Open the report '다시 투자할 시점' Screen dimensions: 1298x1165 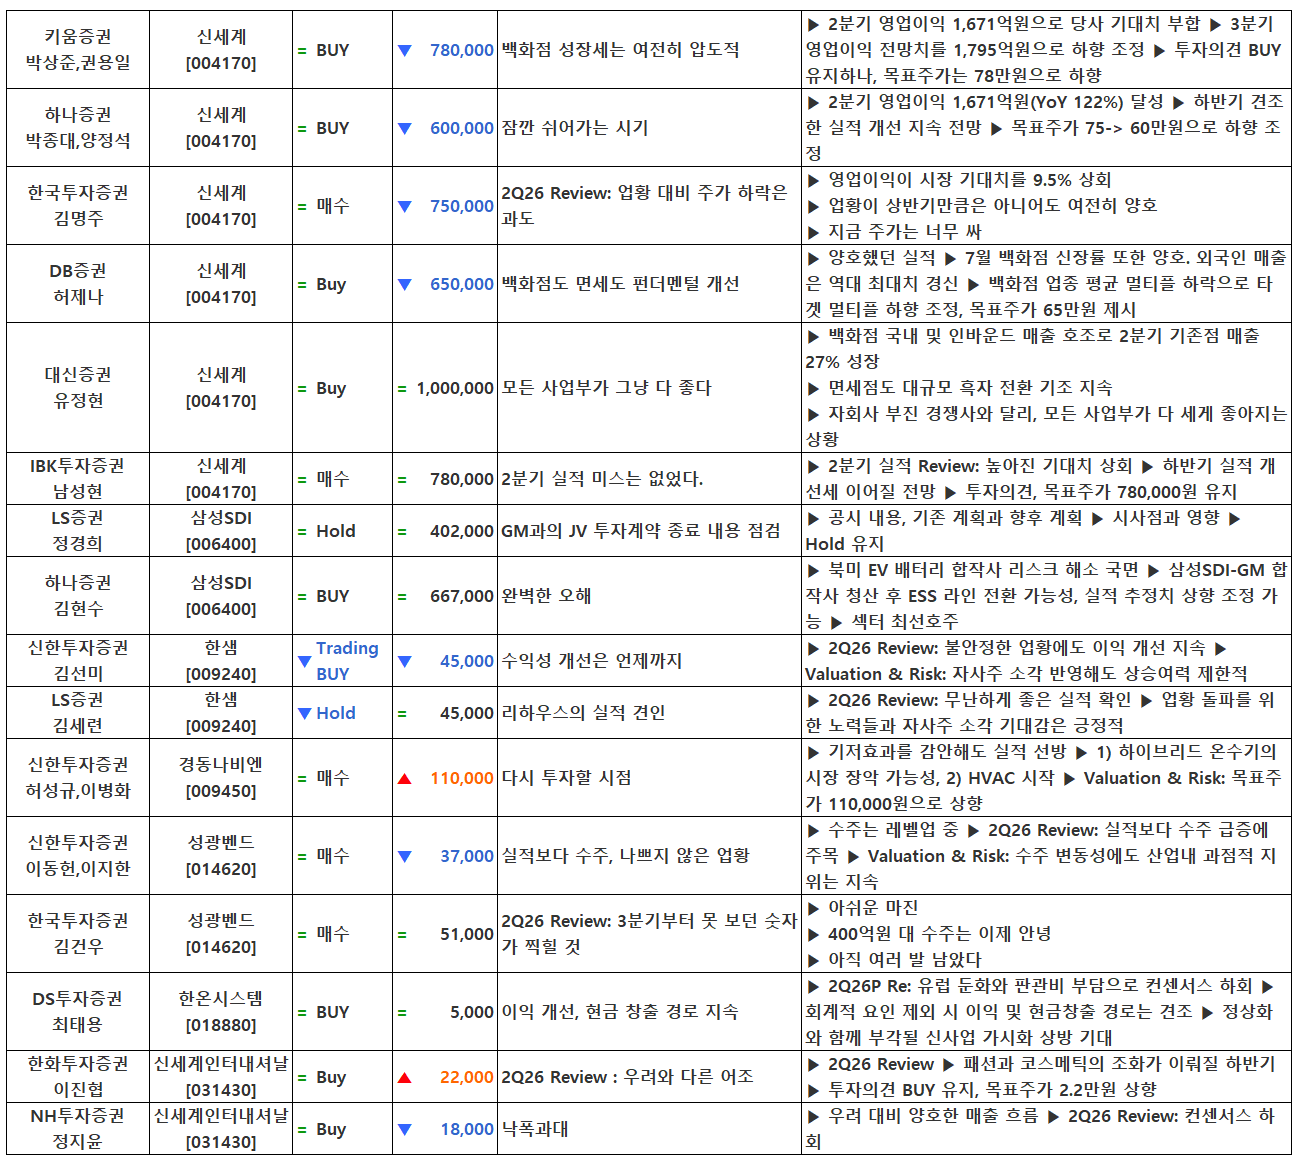[x=566, y=778]
